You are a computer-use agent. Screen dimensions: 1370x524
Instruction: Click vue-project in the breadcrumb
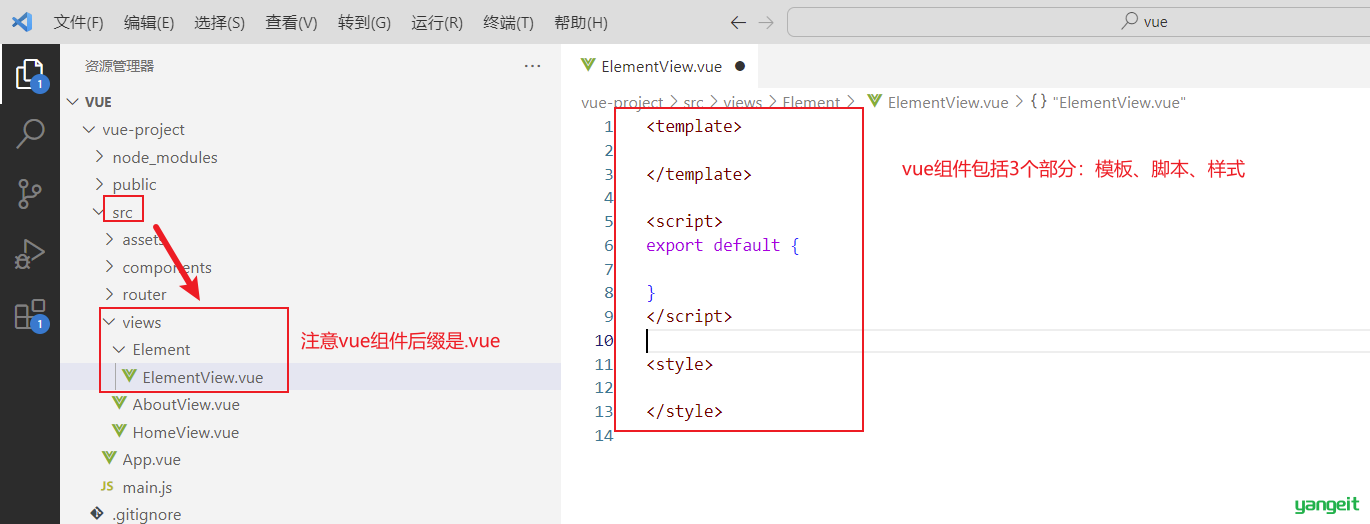tap(622, 102)
